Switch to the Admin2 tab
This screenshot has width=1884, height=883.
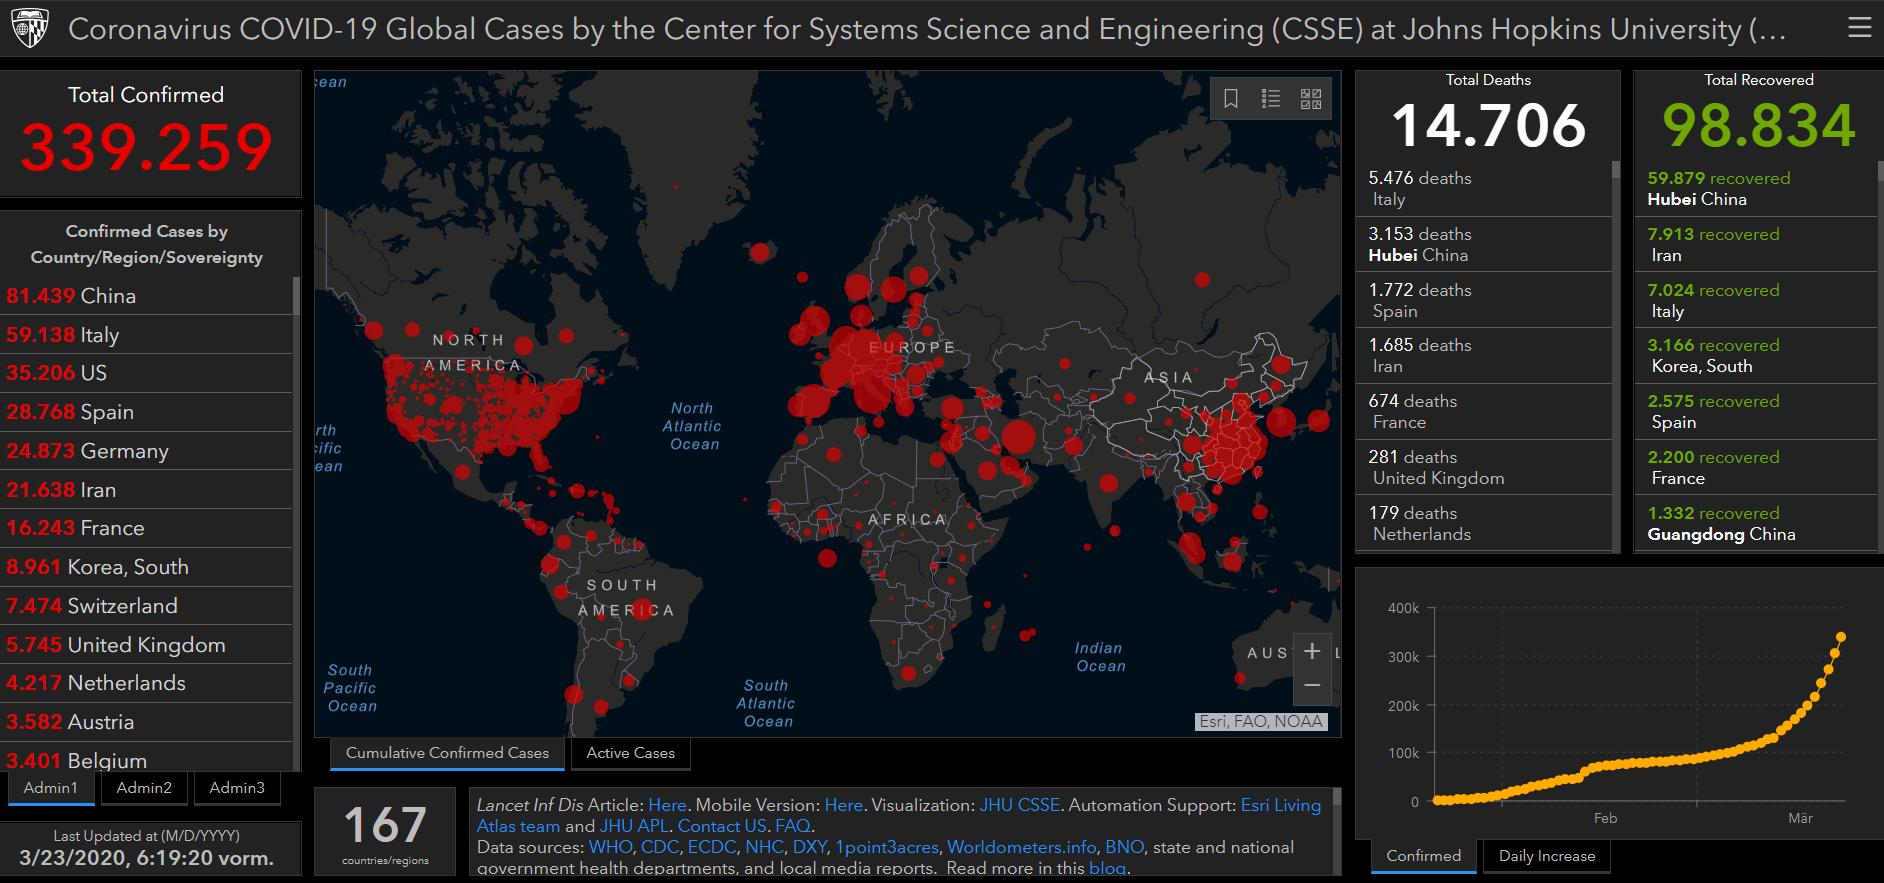point(144,788)
